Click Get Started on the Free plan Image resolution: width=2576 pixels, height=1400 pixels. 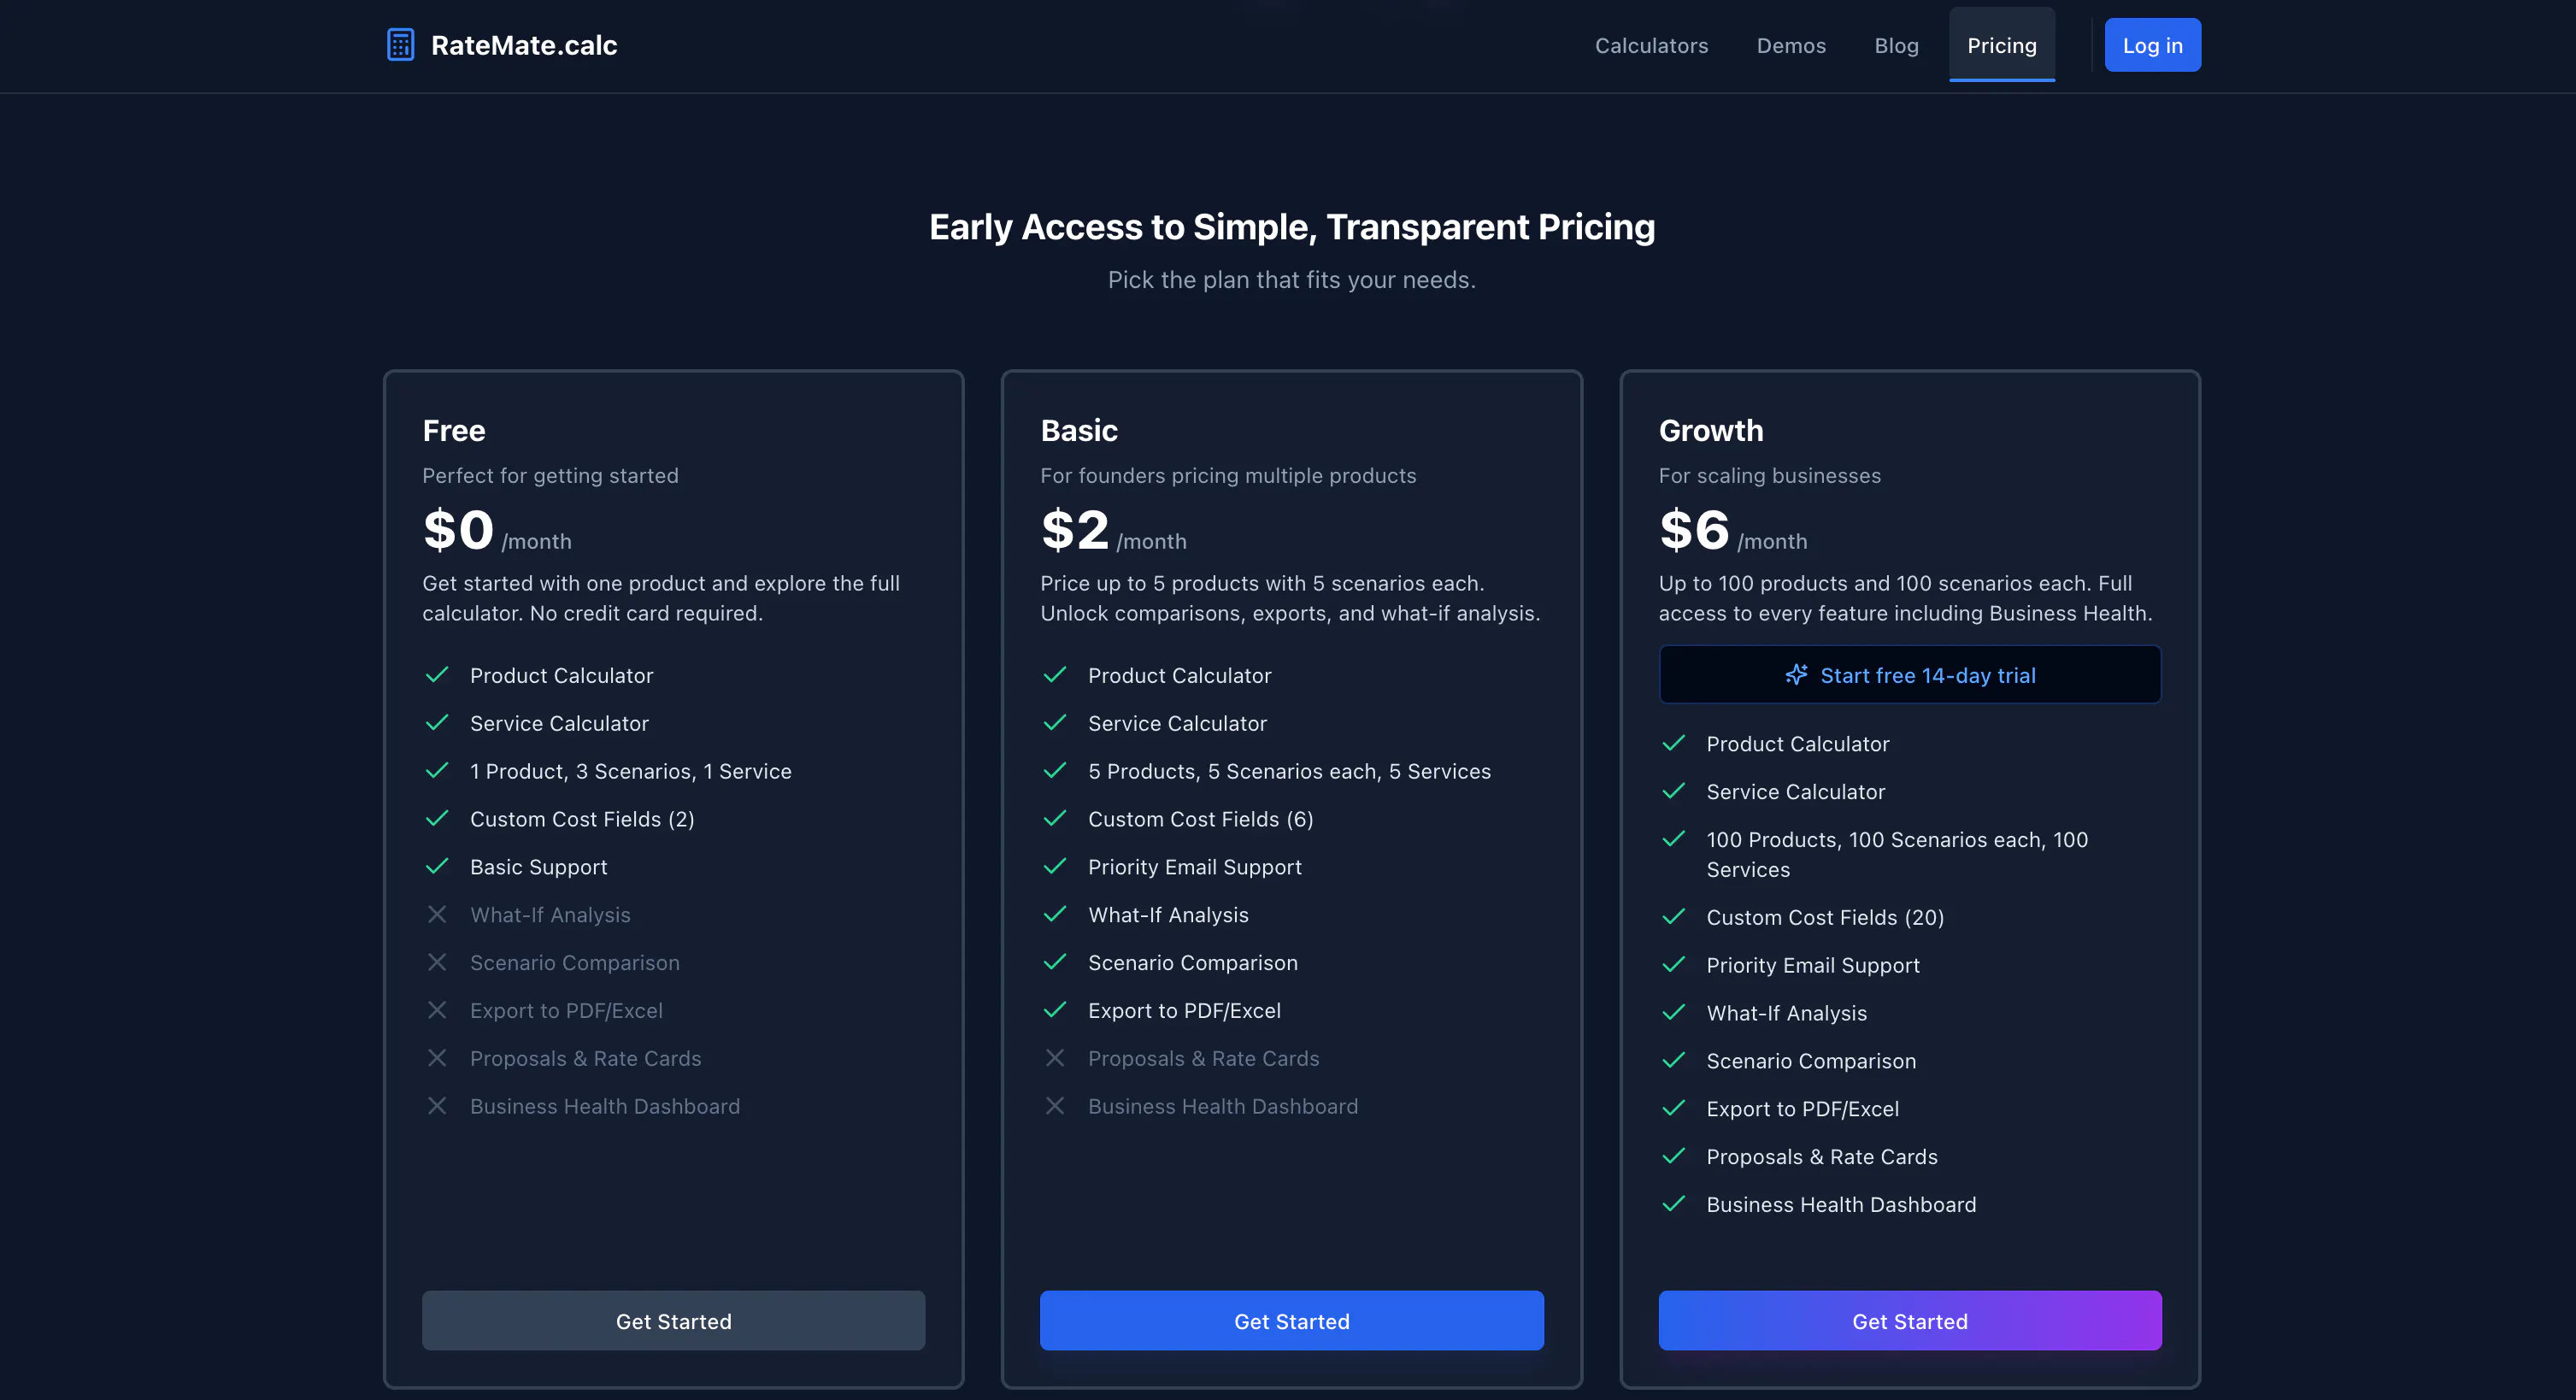point(673,1321)
